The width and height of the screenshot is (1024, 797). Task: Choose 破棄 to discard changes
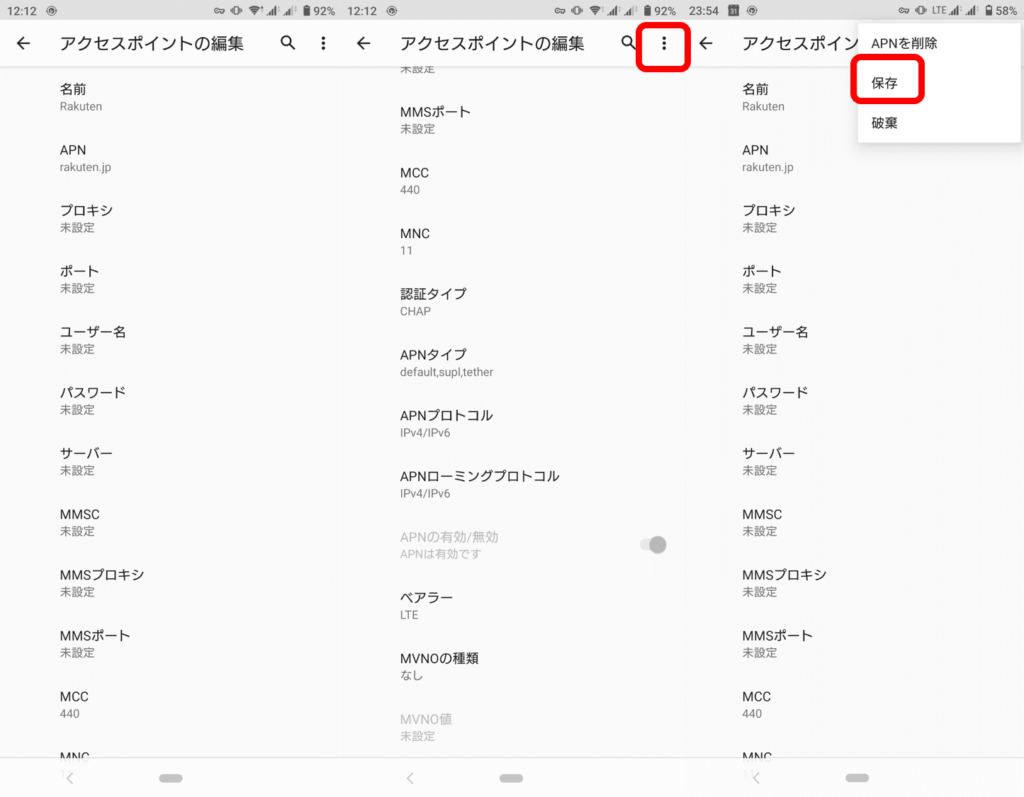pos(884,122)
